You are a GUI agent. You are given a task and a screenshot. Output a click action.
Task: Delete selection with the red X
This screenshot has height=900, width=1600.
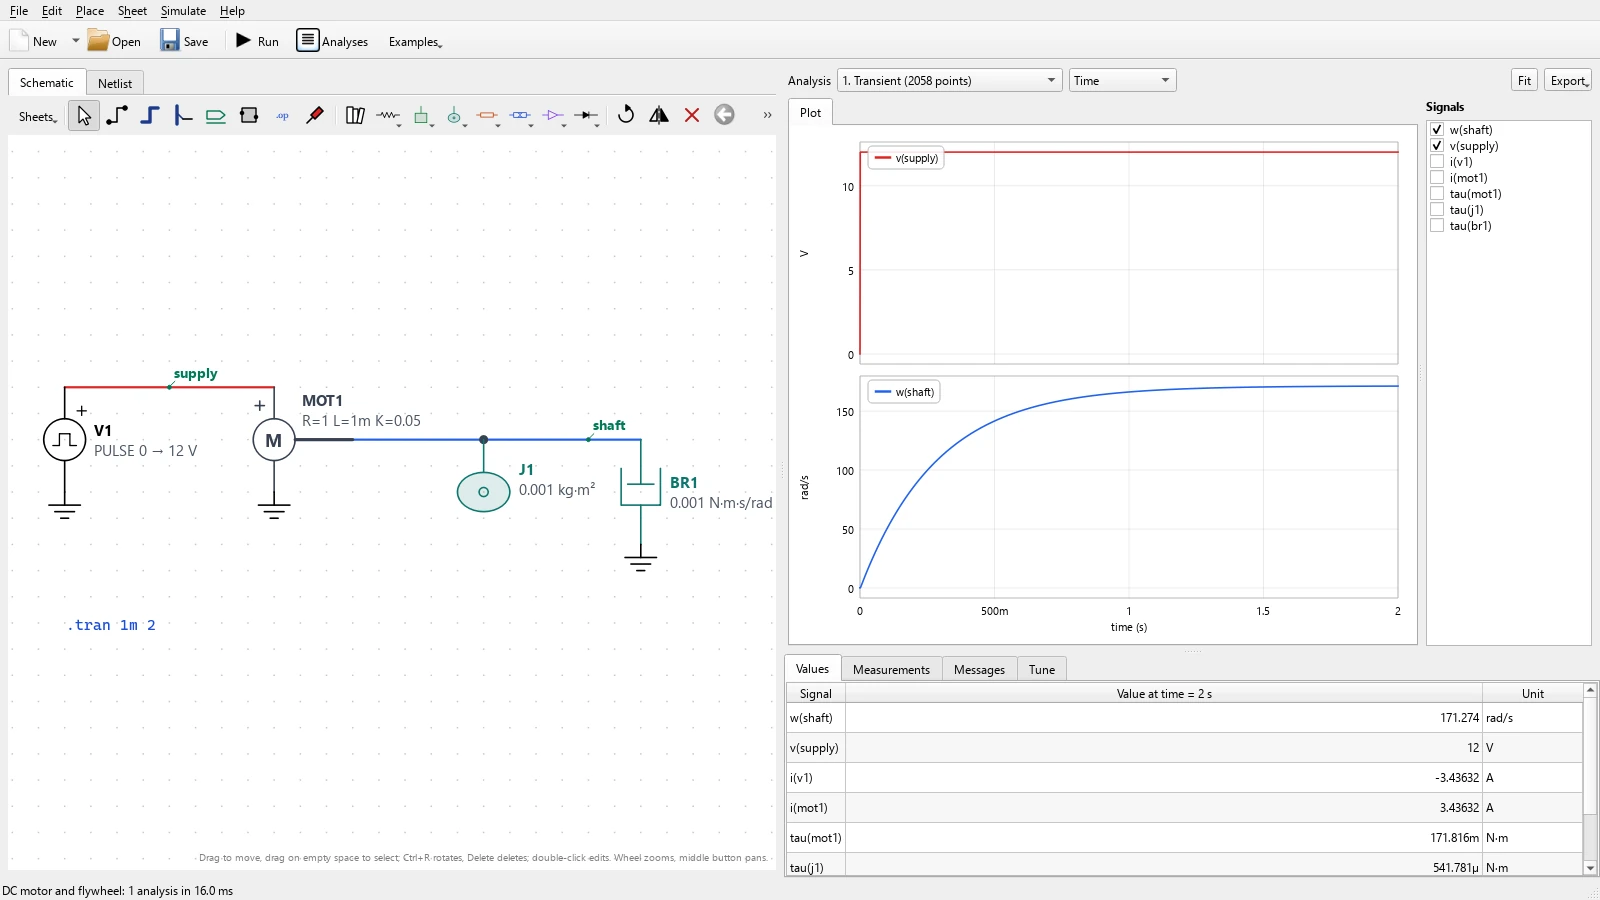click(x=692, y=115)
